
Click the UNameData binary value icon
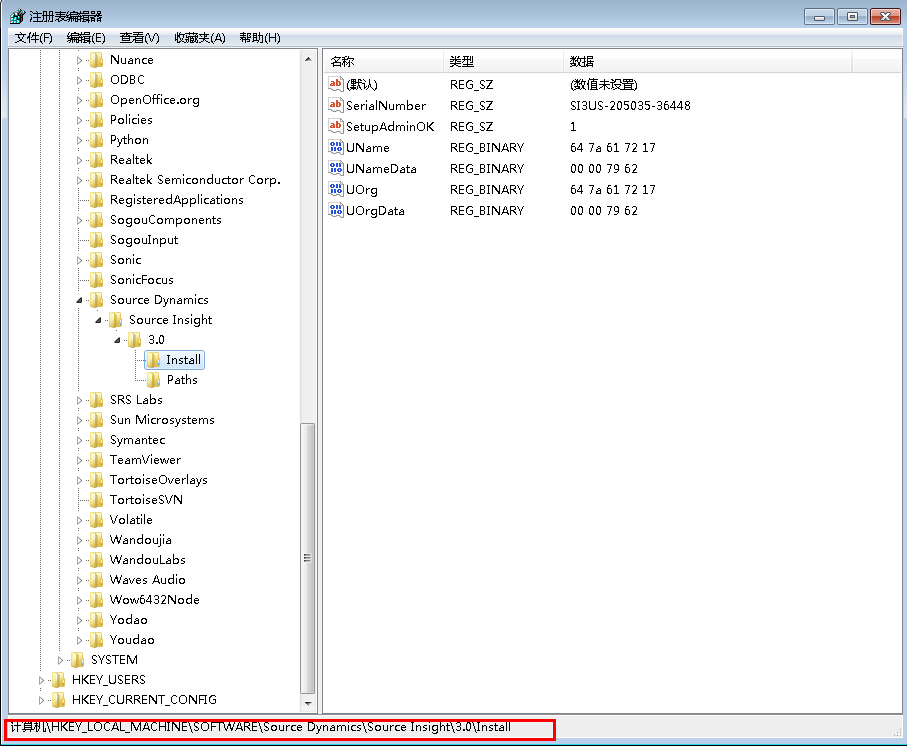[x=335, y=168]
